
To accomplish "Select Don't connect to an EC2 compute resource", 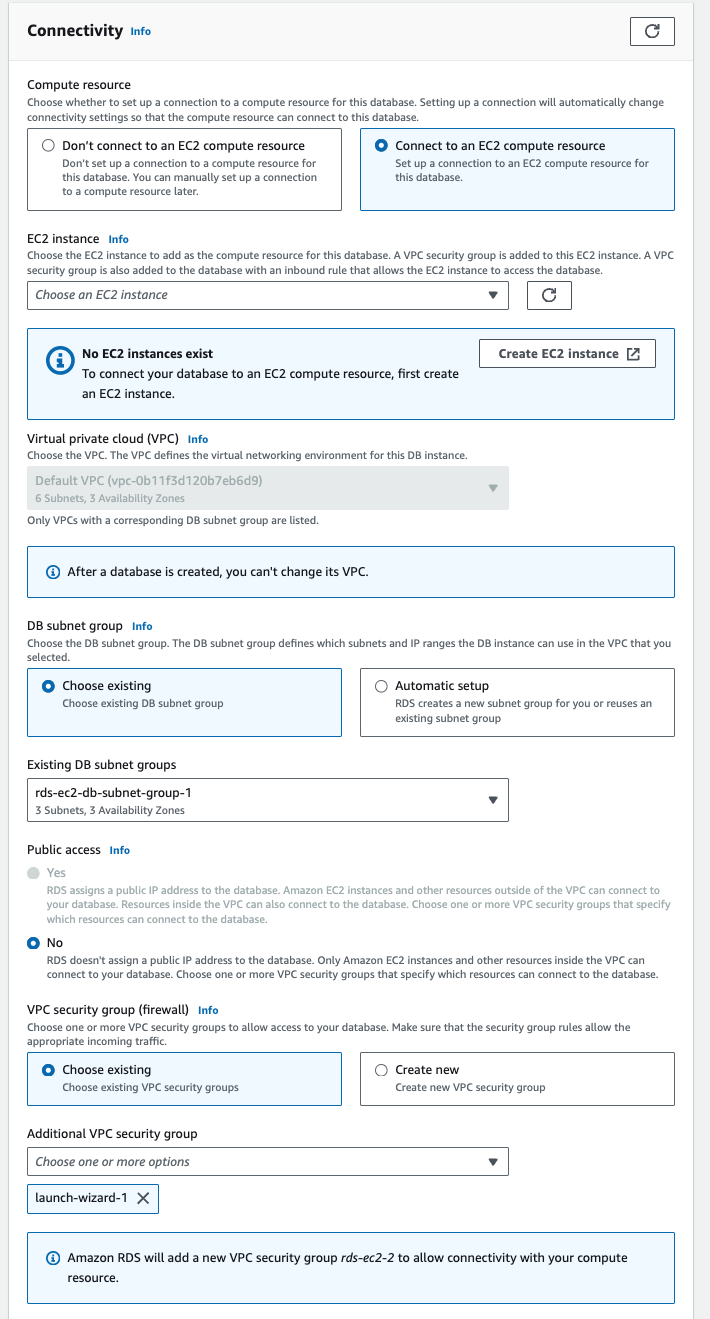I will tap(47, 145).
